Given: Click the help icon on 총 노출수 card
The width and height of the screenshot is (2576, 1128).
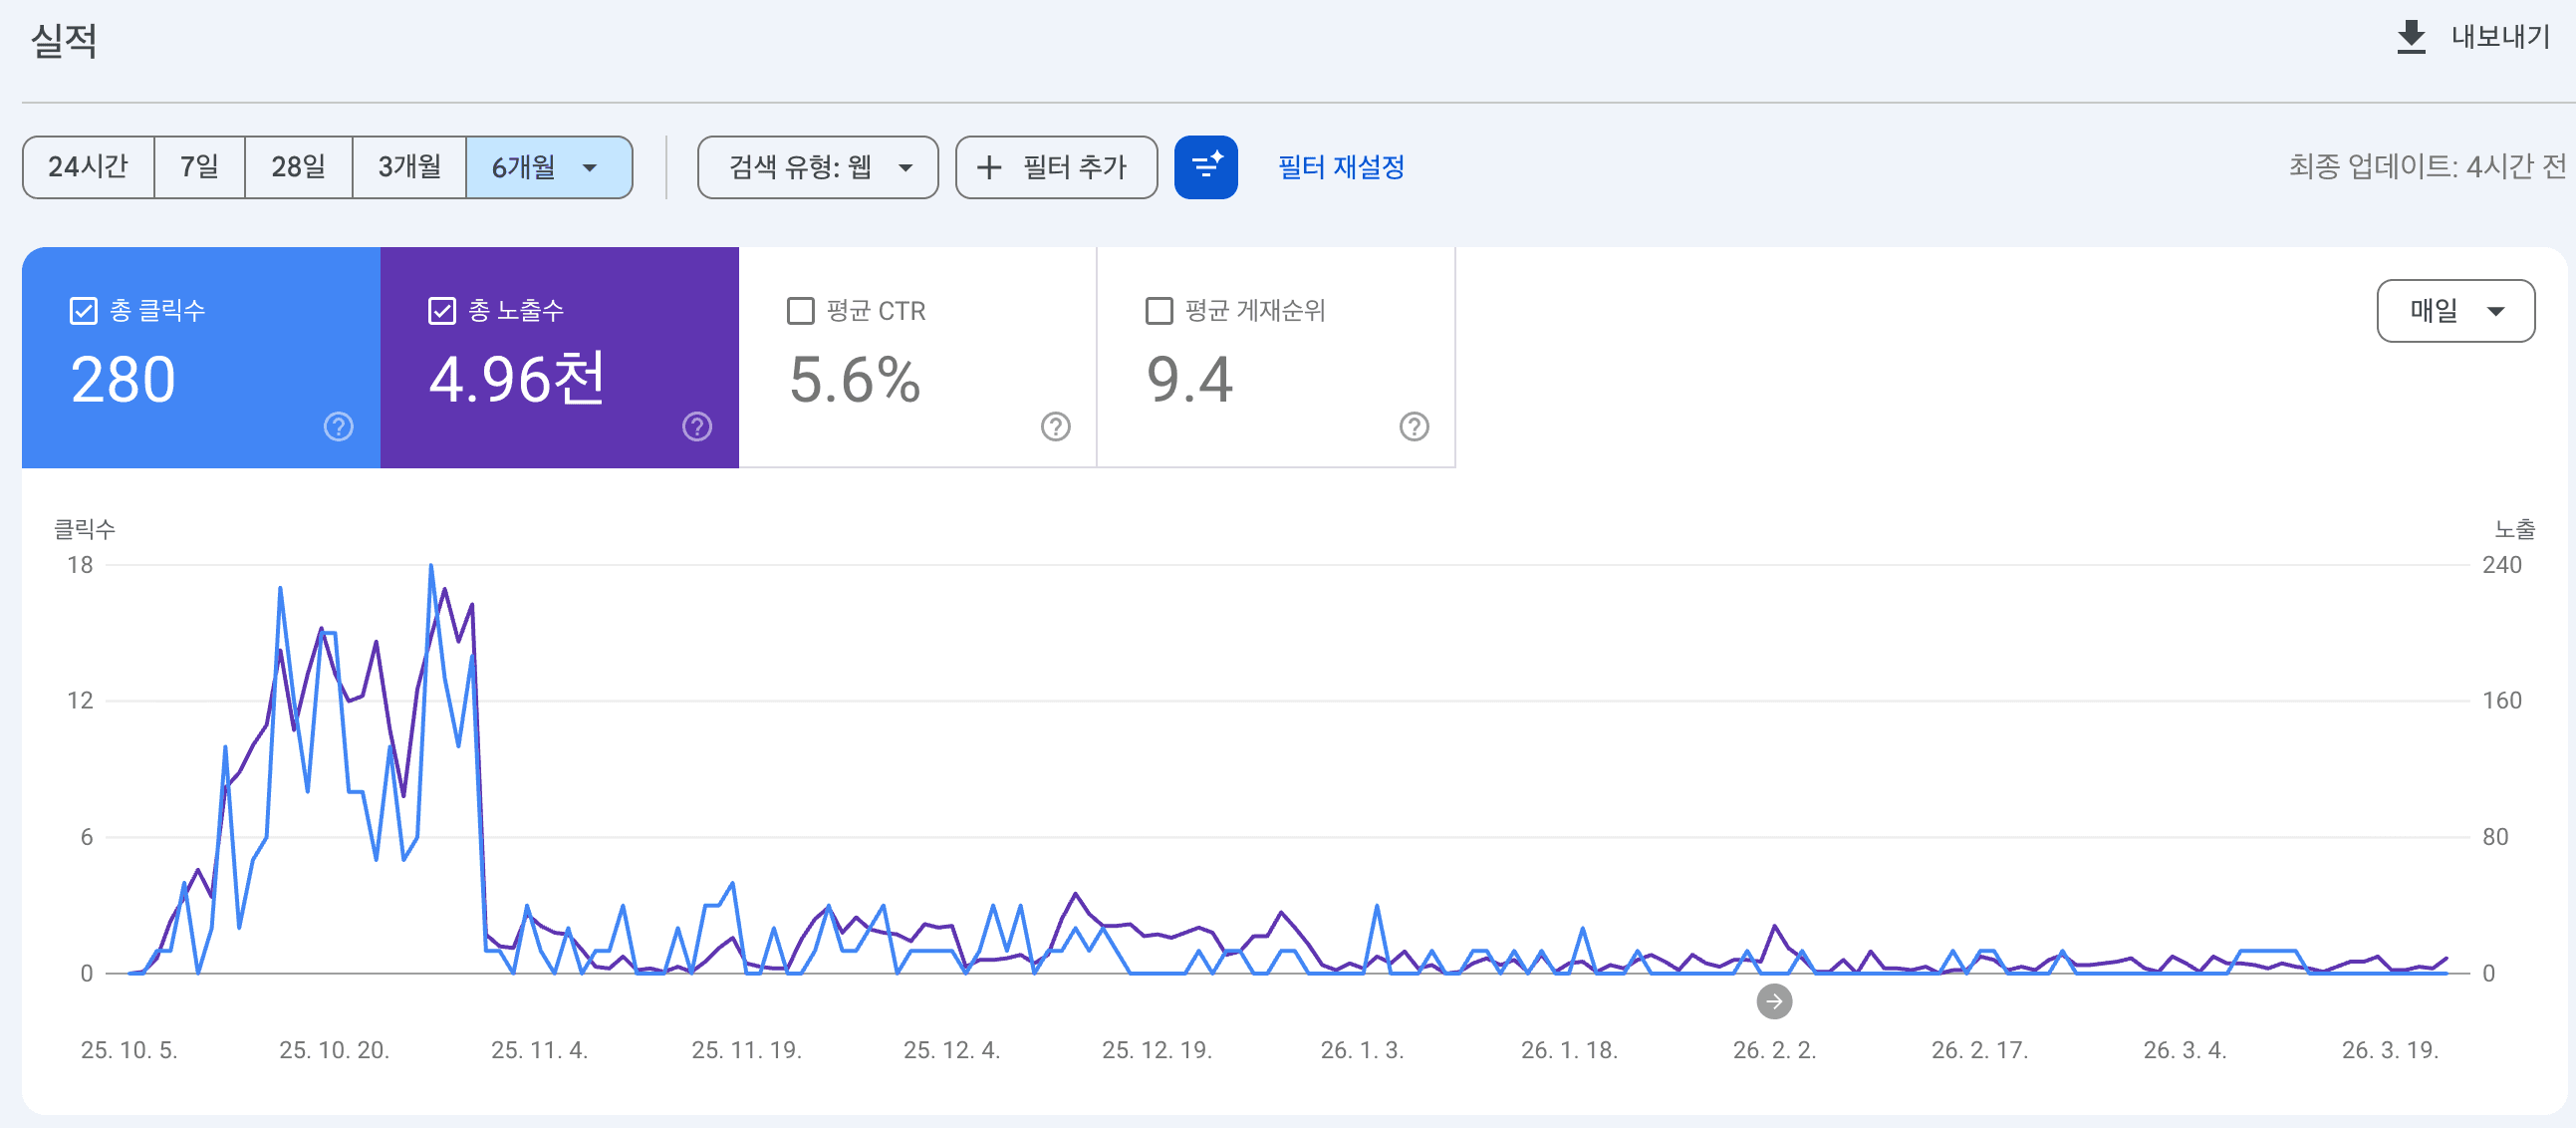Looking at the screenshot, I should (697, 426).
